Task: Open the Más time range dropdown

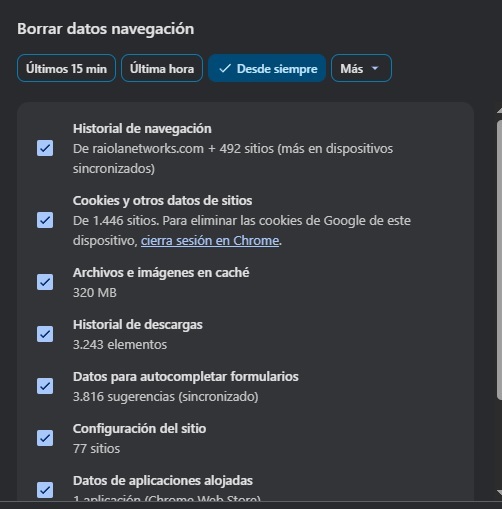Action: pyautogui.click(x=361, y=68)
